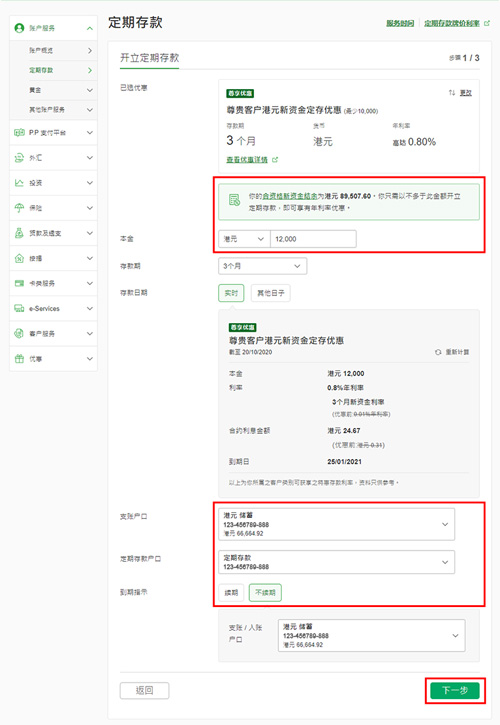500x725 pixels.
Task: Click the document icon in the green notice
Action: click(x=235, y=200)
